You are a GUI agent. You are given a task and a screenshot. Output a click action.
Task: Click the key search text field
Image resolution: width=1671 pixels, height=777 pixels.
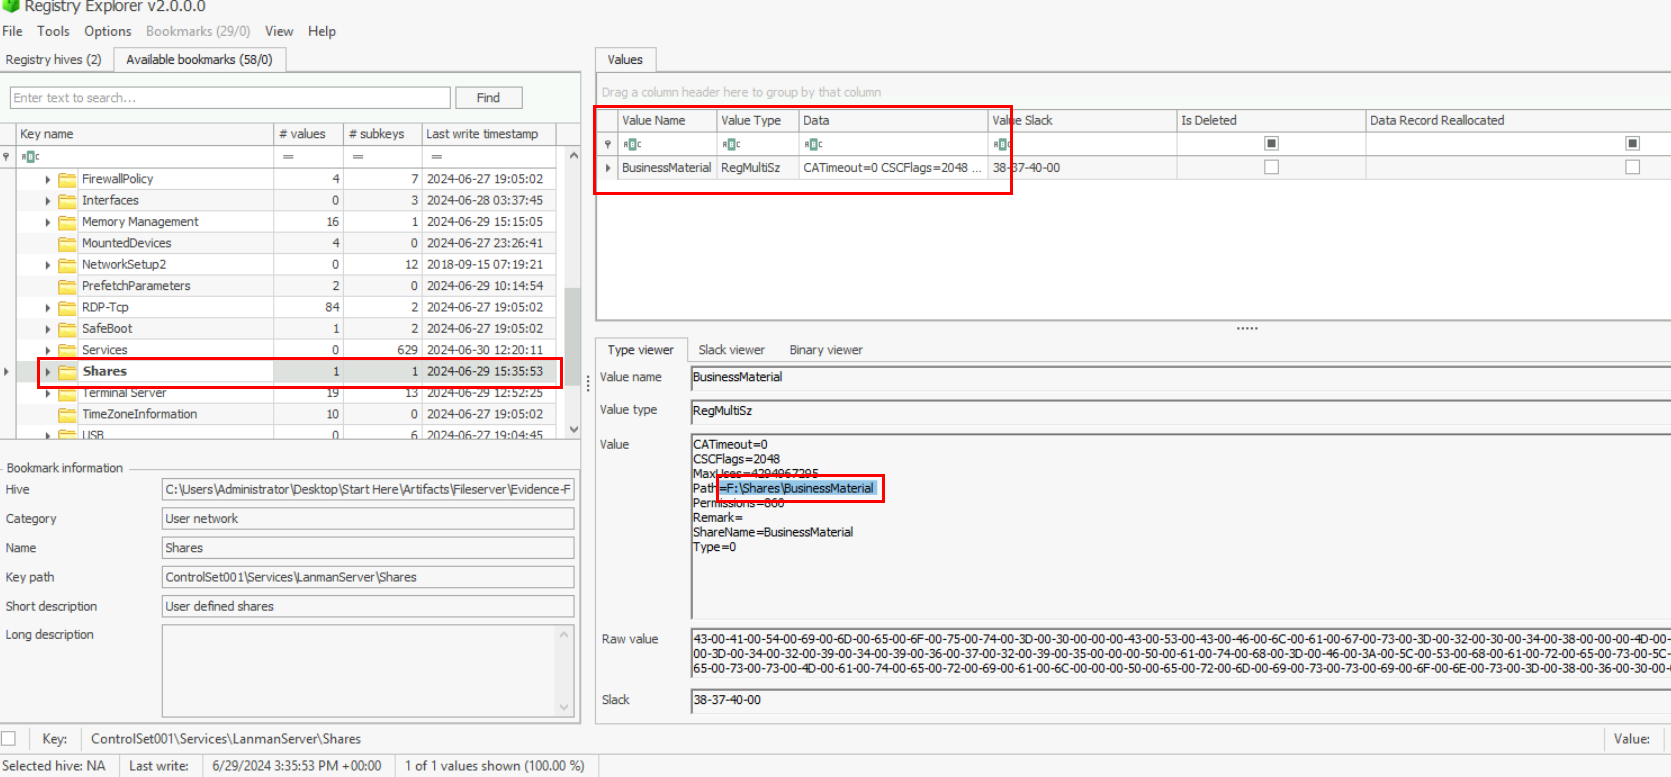coord(230,98)
